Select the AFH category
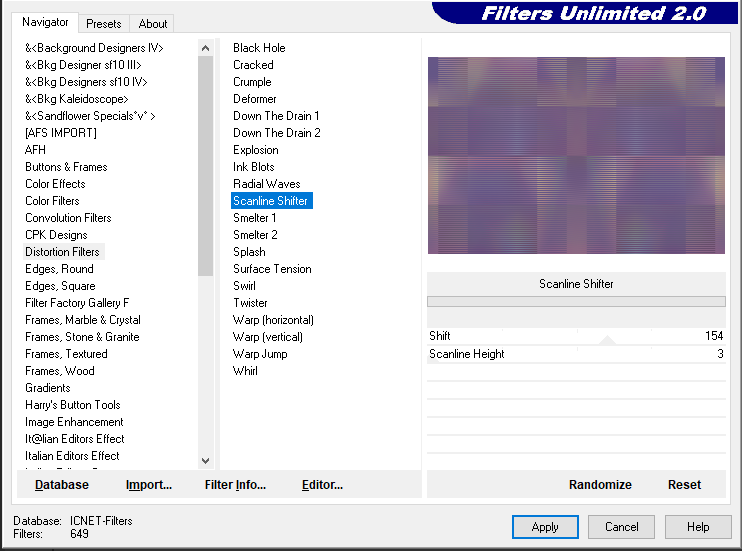742x551 pixels. coord(35,150)
